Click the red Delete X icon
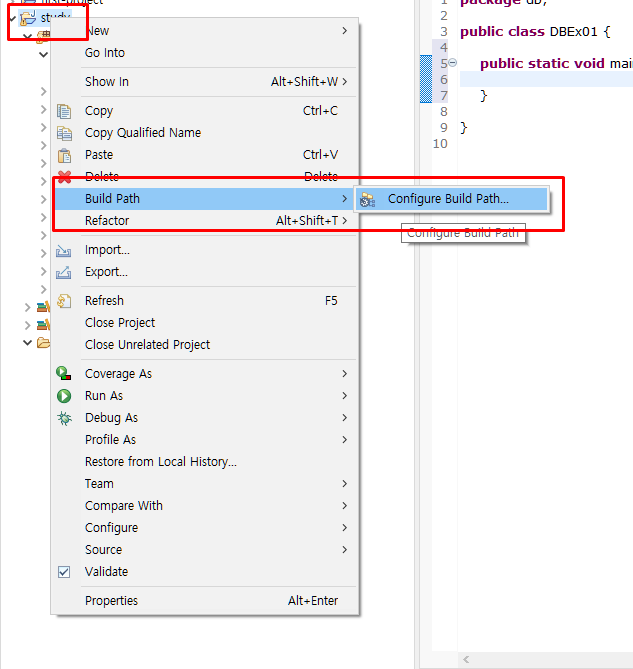 tap(64, 177)
